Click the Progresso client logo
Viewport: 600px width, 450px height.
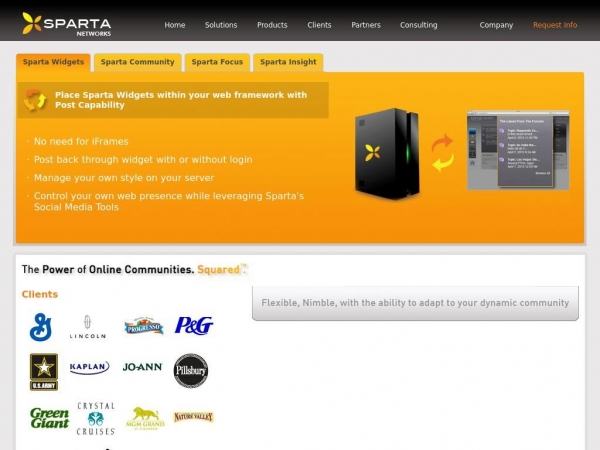tap(144, 326)
